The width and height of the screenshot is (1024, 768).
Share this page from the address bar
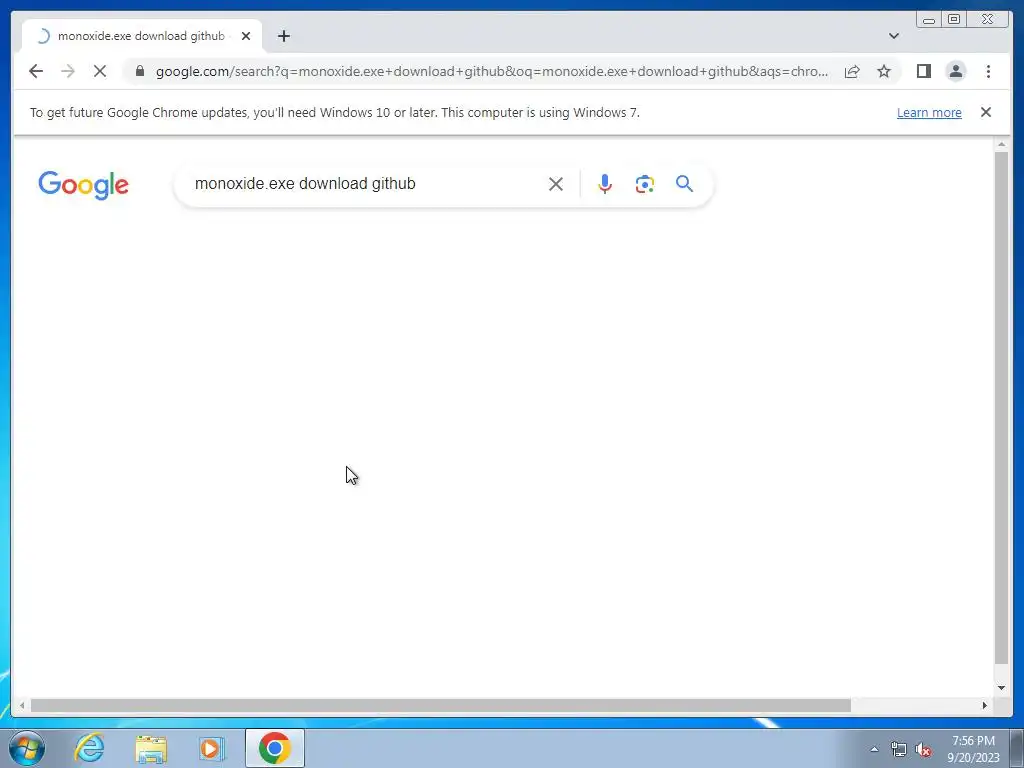tap(852, 71)
